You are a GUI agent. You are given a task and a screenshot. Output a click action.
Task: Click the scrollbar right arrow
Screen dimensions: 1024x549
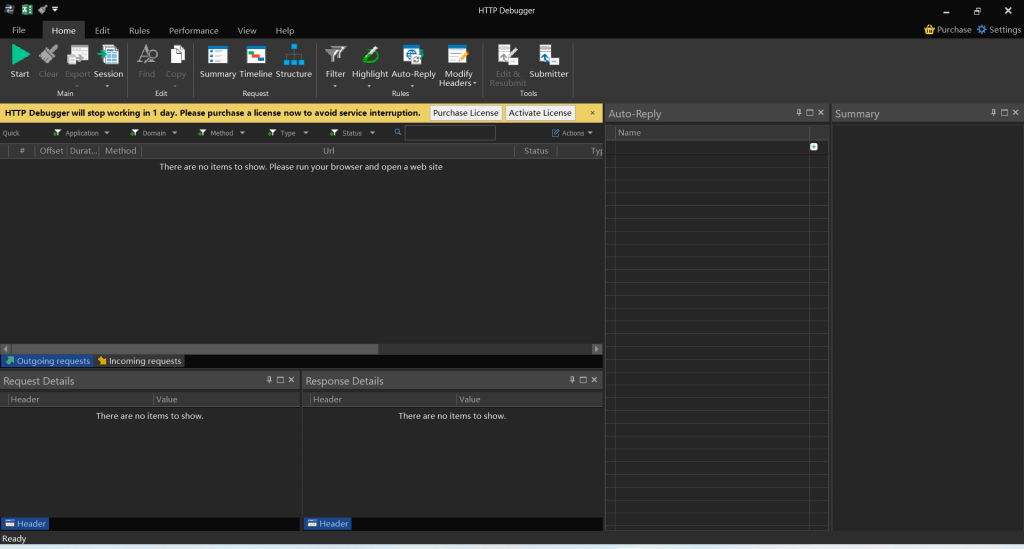click(596, 349)
